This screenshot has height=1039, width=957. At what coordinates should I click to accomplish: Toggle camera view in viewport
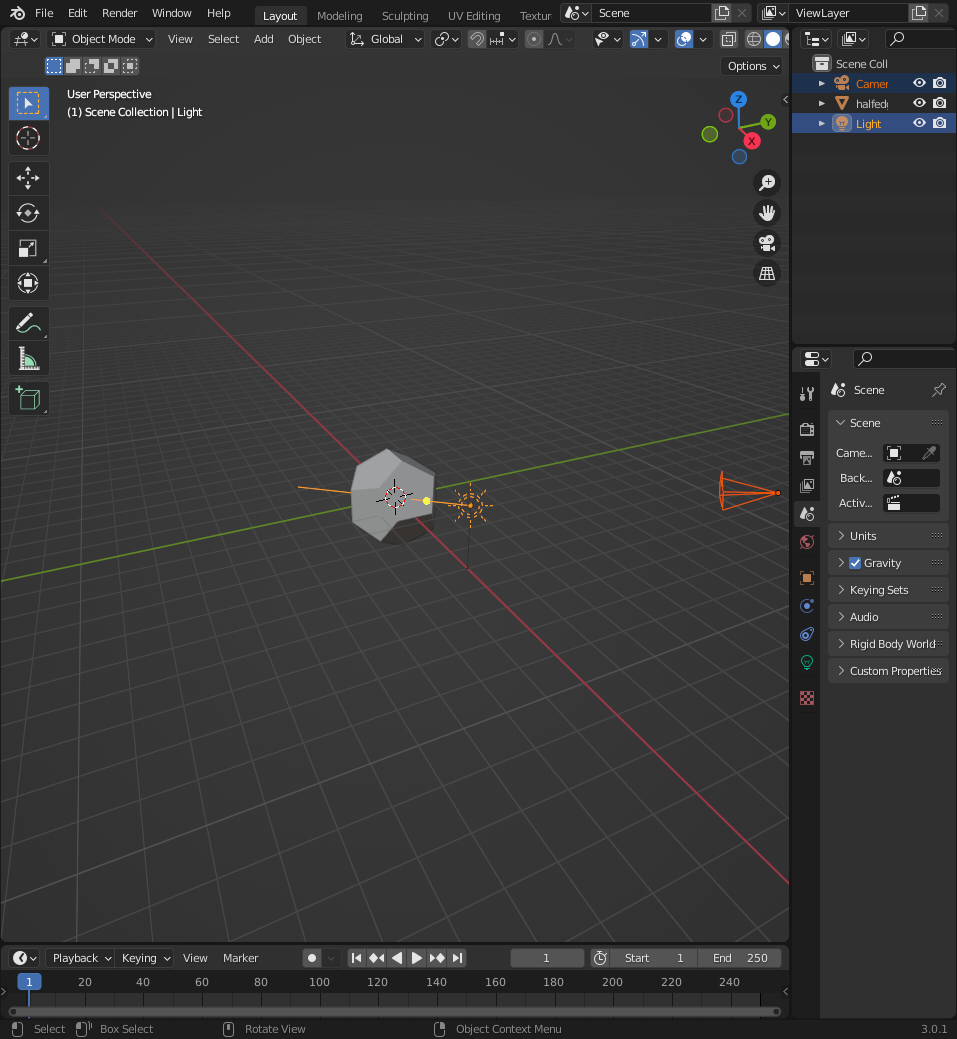[767, 243]
